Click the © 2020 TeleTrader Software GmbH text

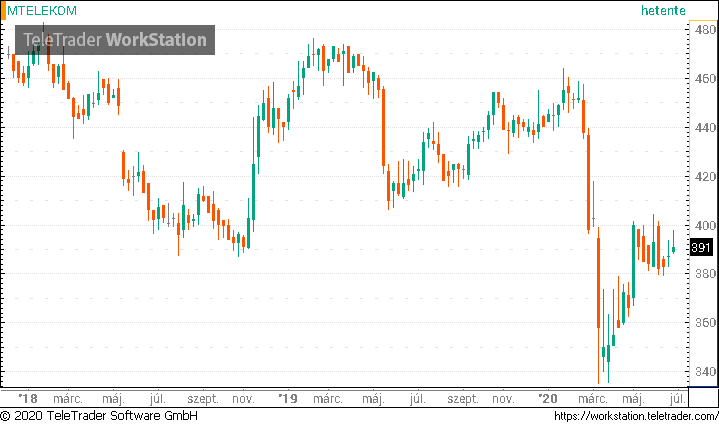[99, 416]
